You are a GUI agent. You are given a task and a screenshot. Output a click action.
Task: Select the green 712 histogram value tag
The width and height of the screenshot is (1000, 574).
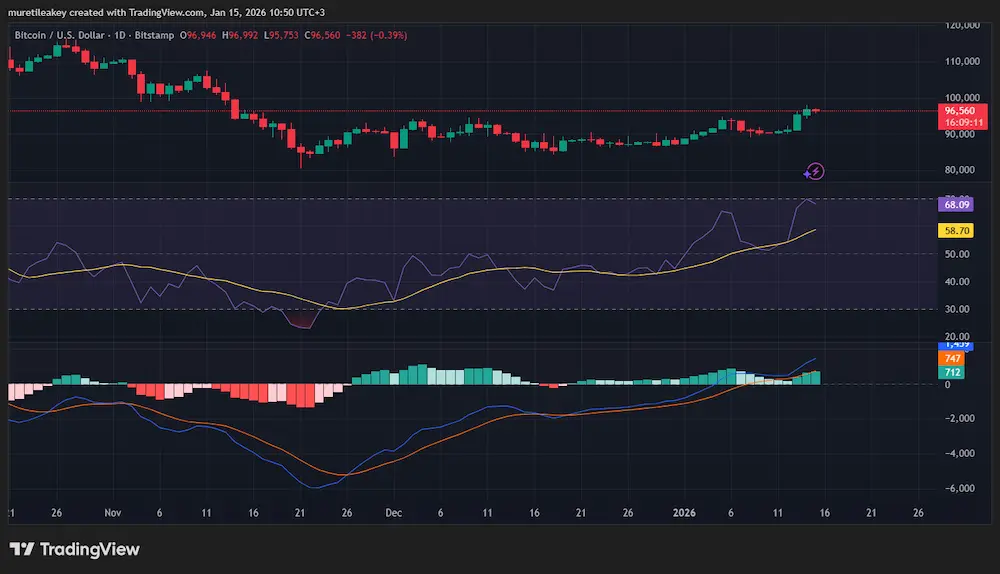[x=952, y=372]
